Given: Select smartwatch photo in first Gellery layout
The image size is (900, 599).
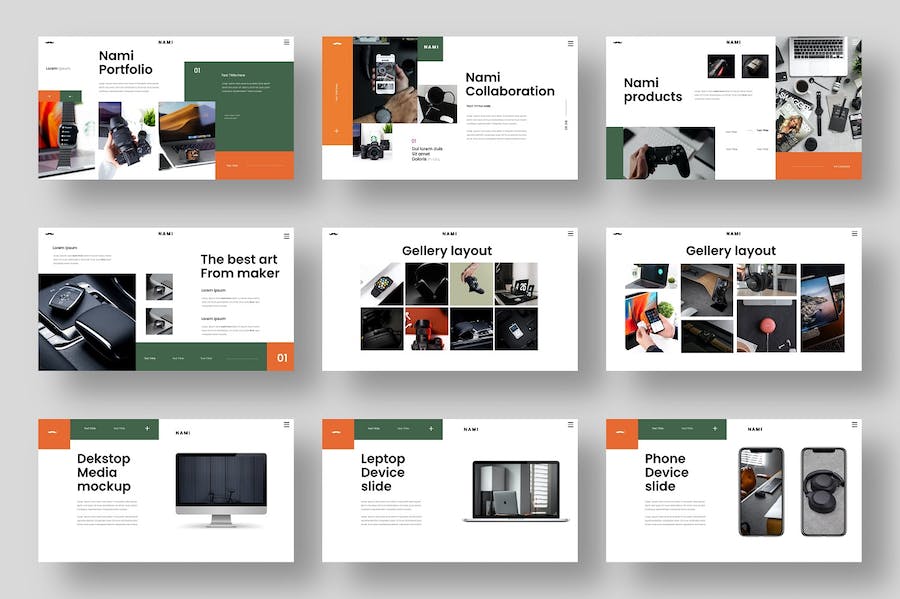Looking at the screenshot, I should (382, 284).
